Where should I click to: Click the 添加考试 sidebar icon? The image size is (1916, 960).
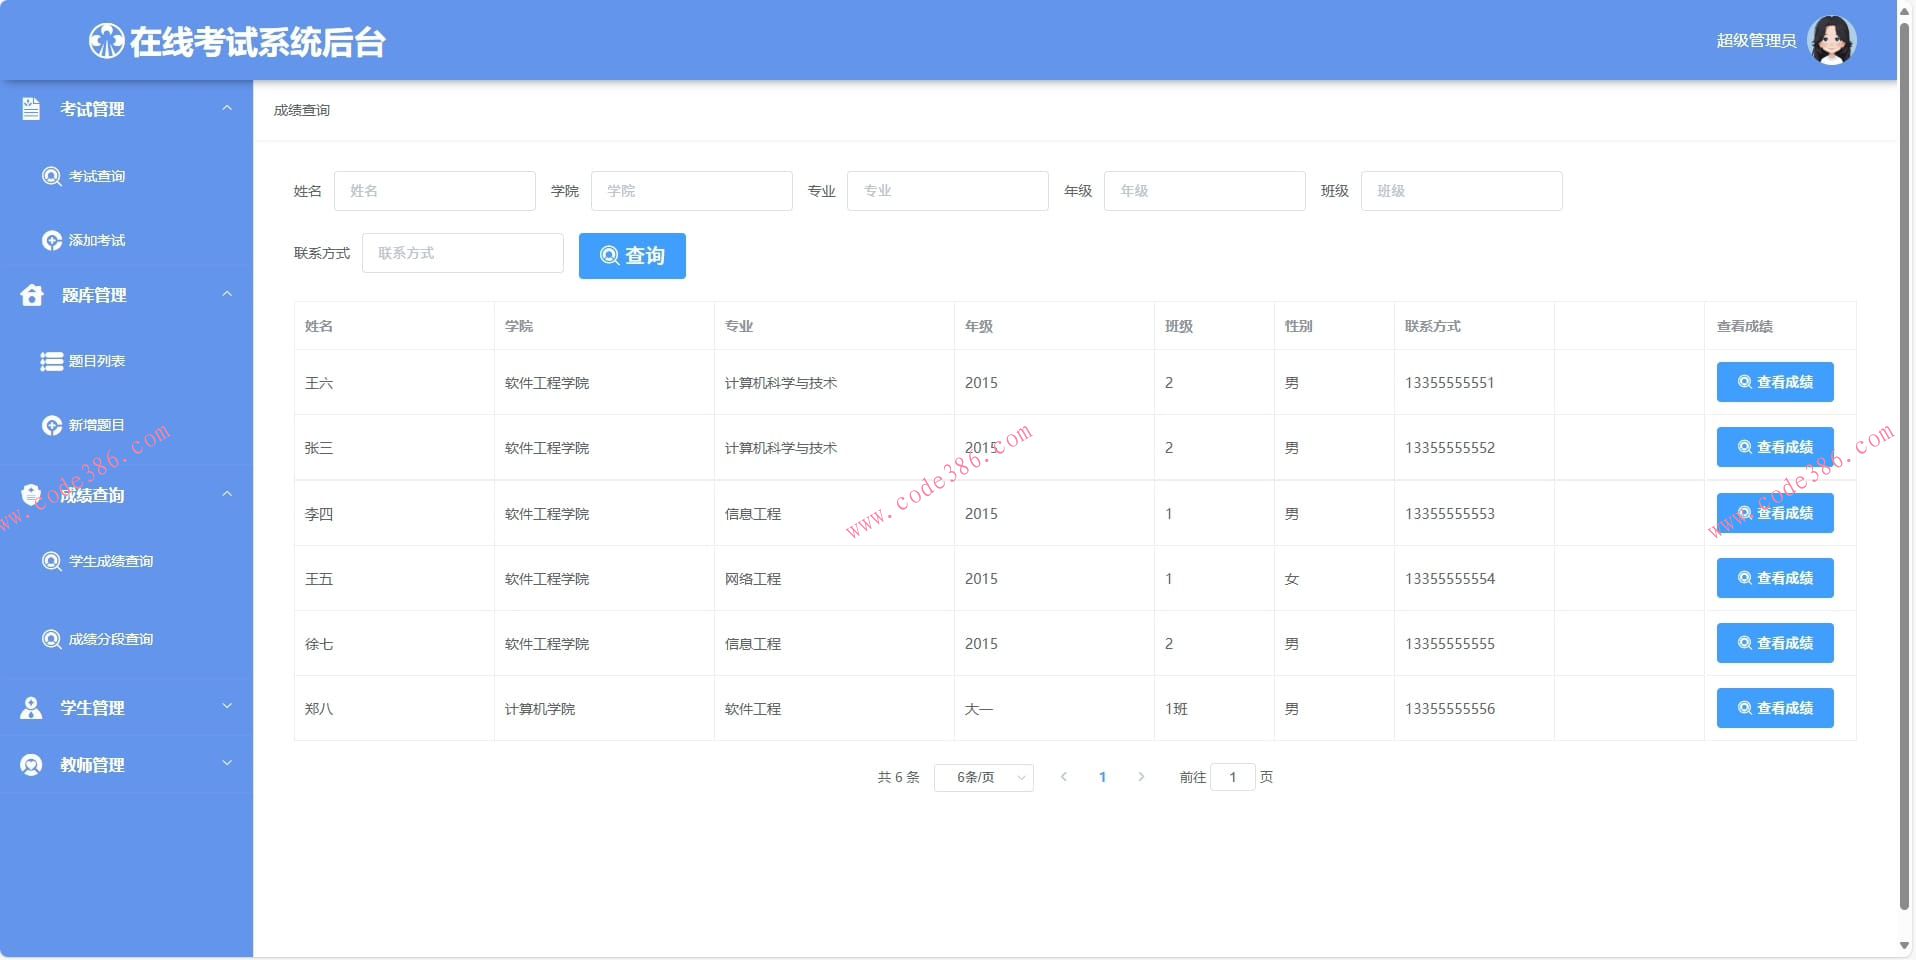coord(51,240)
